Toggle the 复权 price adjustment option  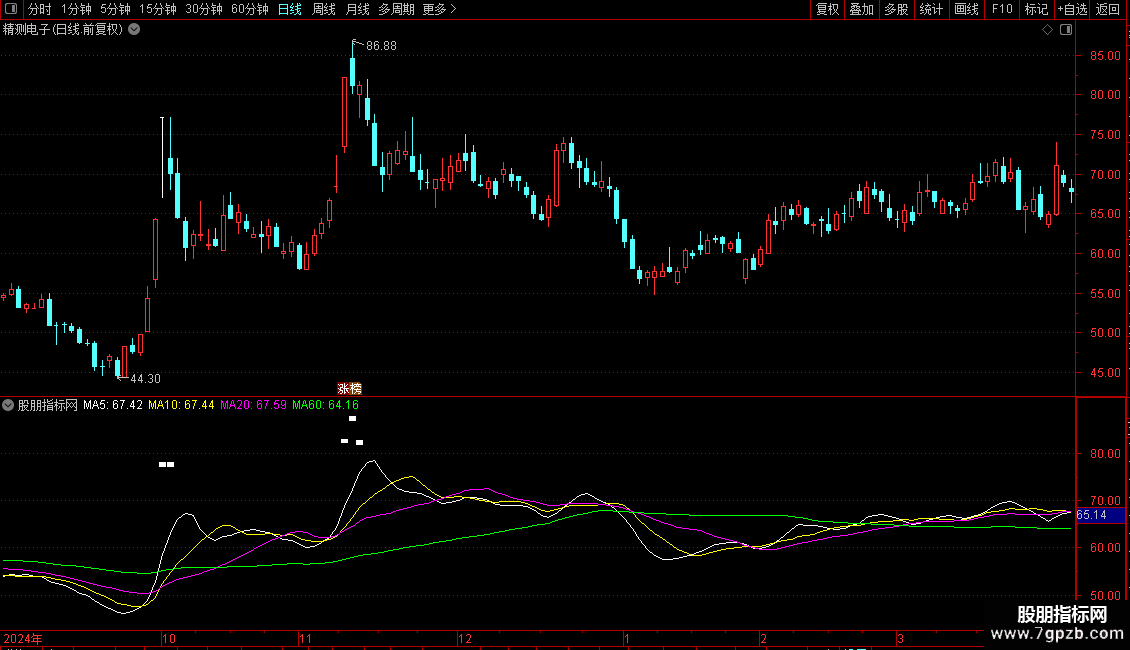click(x=827, y=9)
